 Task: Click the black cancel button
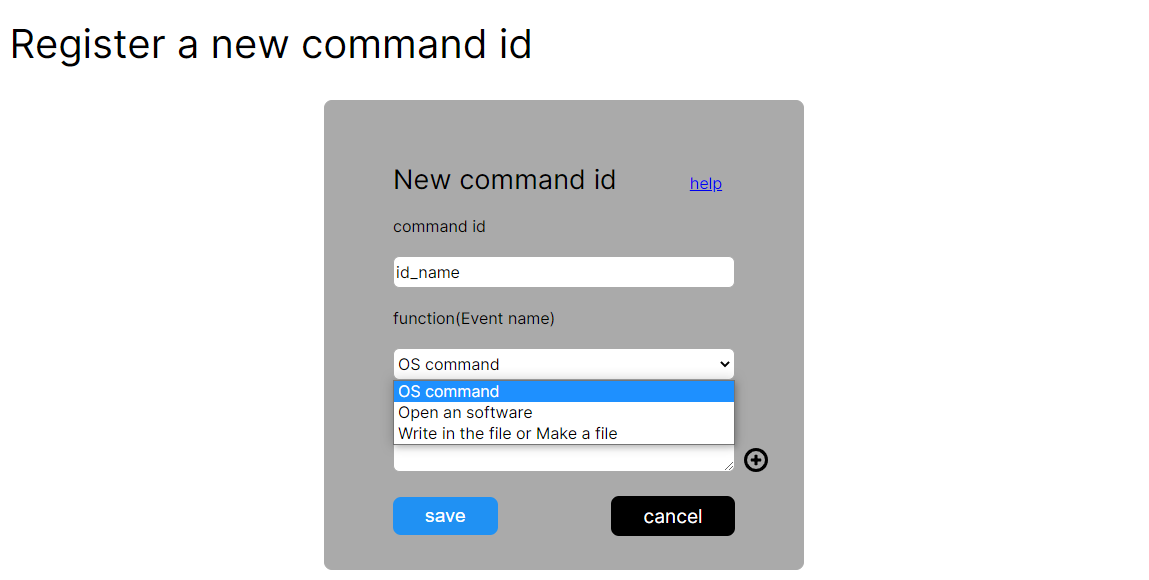(672, 516)
